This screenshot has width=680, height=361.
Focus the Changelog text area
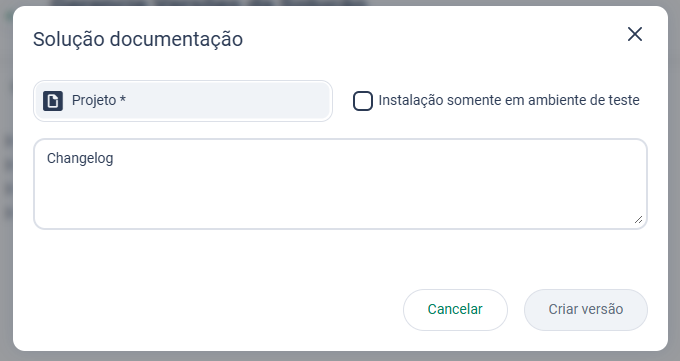coord(340,184)
